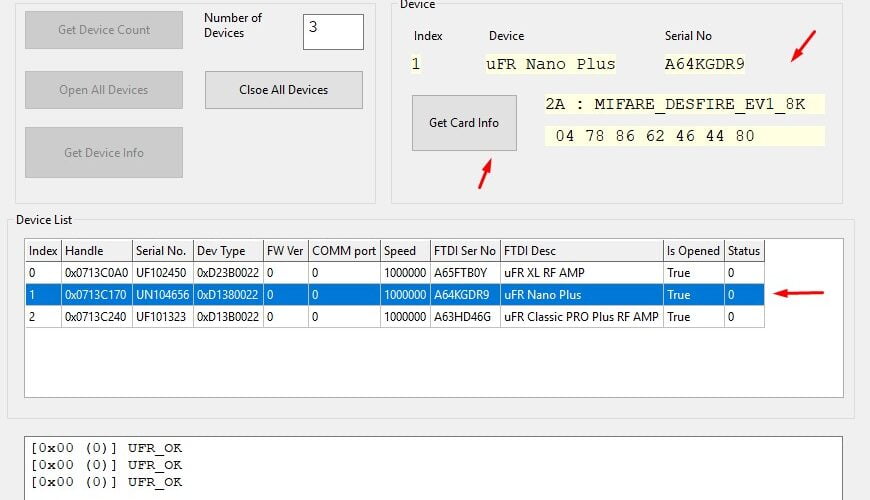Click FTDI serial A63HD46G cell
Image resolution: width=870 pixels, height=500 pixels.
coord(465,317)
